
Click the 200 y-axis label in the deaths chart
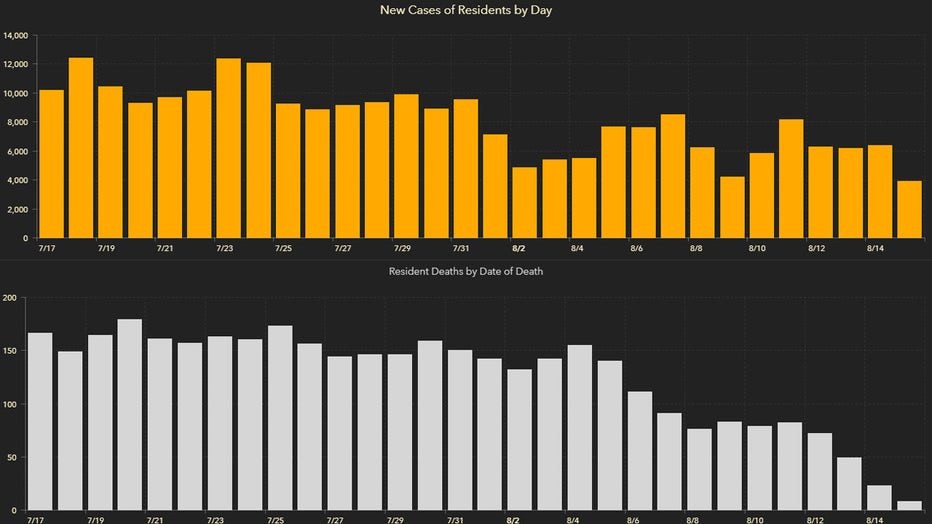pos(10,298)
